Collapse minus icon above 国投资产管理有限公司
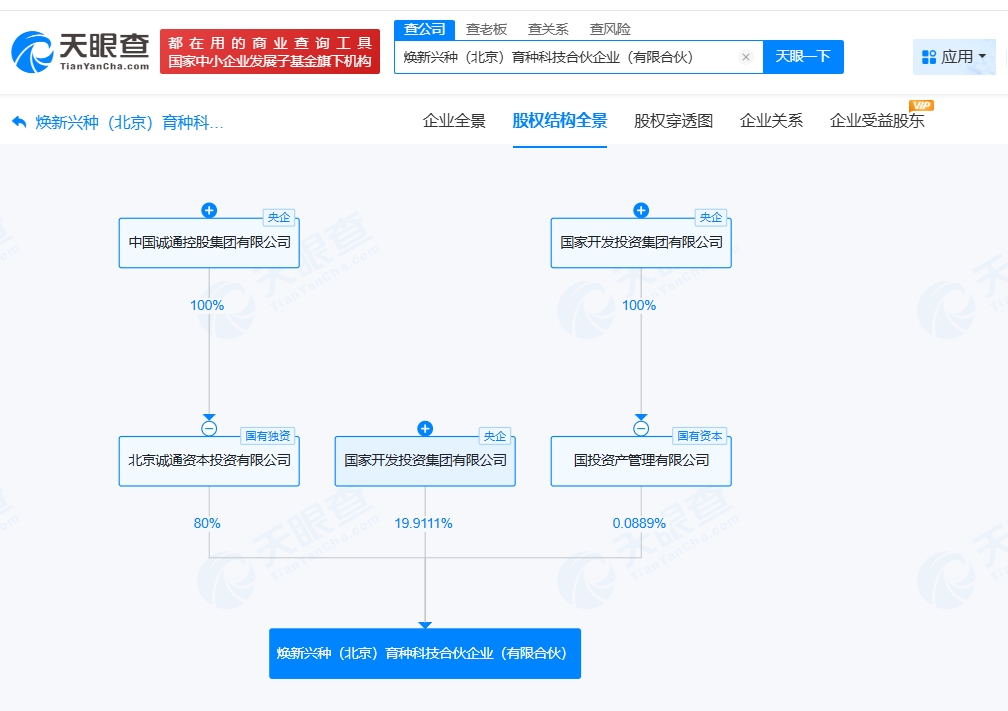The width and height of the screenshot is (1008, 711). (x=641, y=428)
